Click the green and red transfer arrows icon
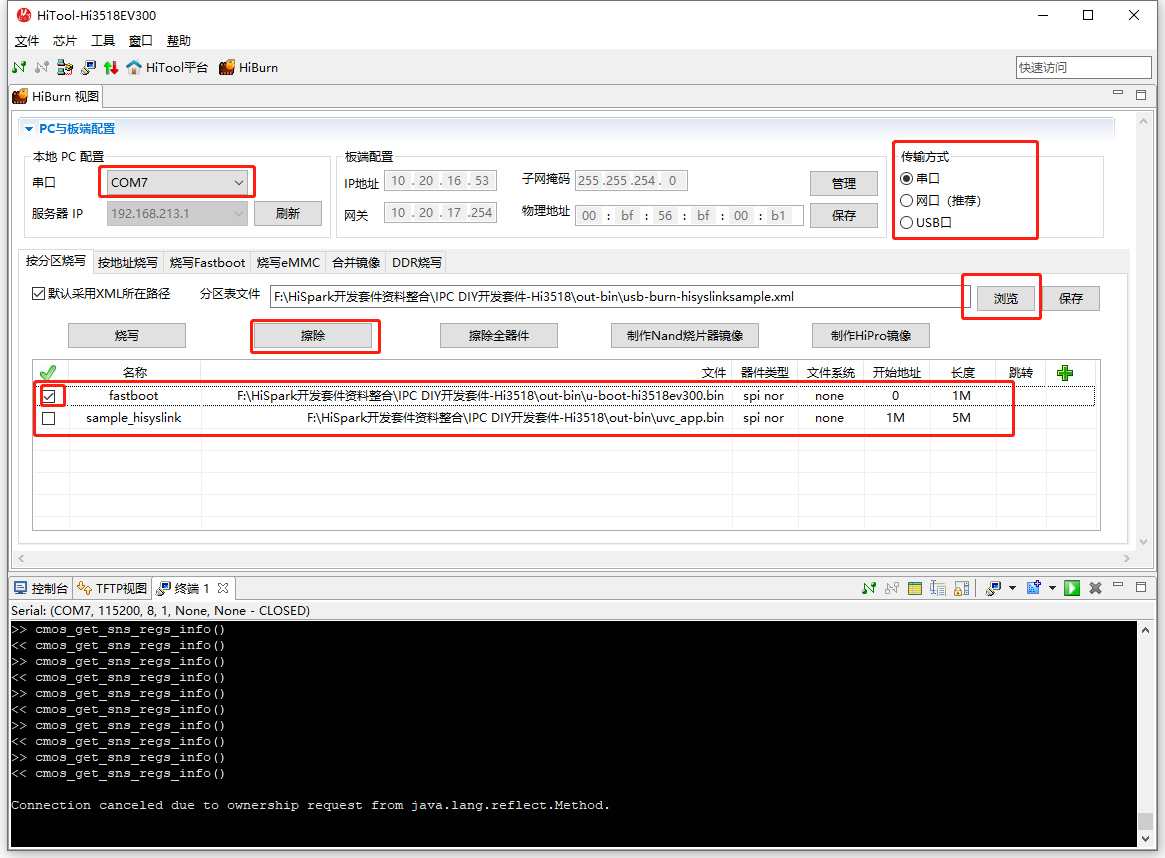 click(111, 68)
